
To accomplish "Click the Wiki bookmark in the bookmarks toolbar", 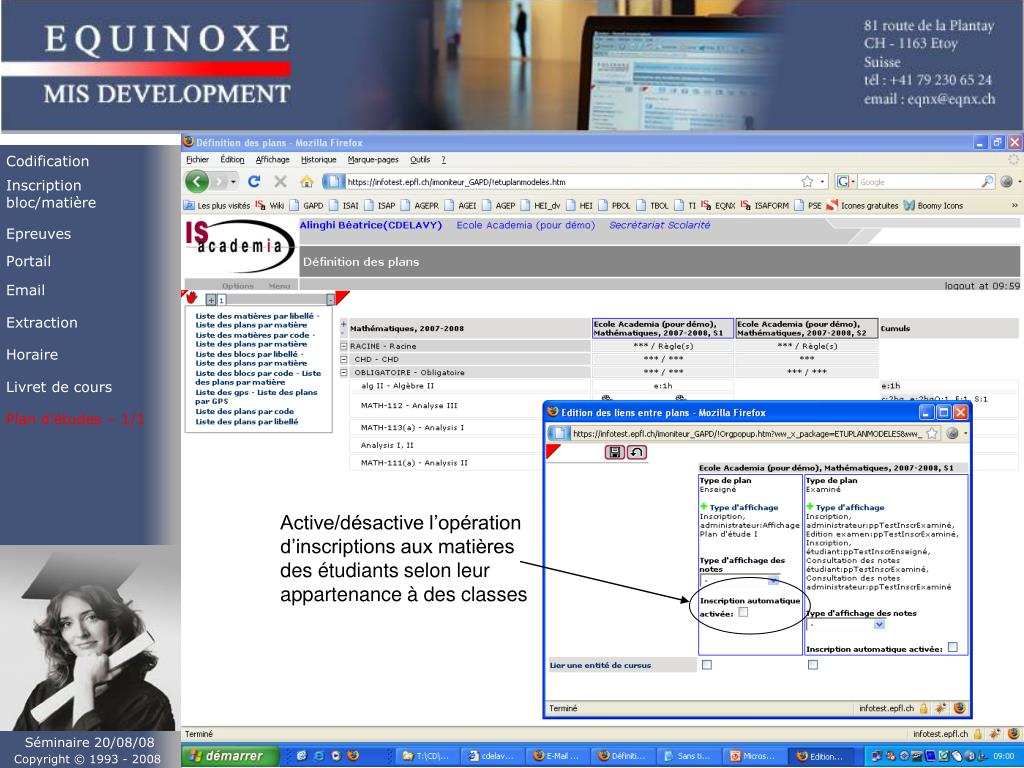I will tap(271, 205).
